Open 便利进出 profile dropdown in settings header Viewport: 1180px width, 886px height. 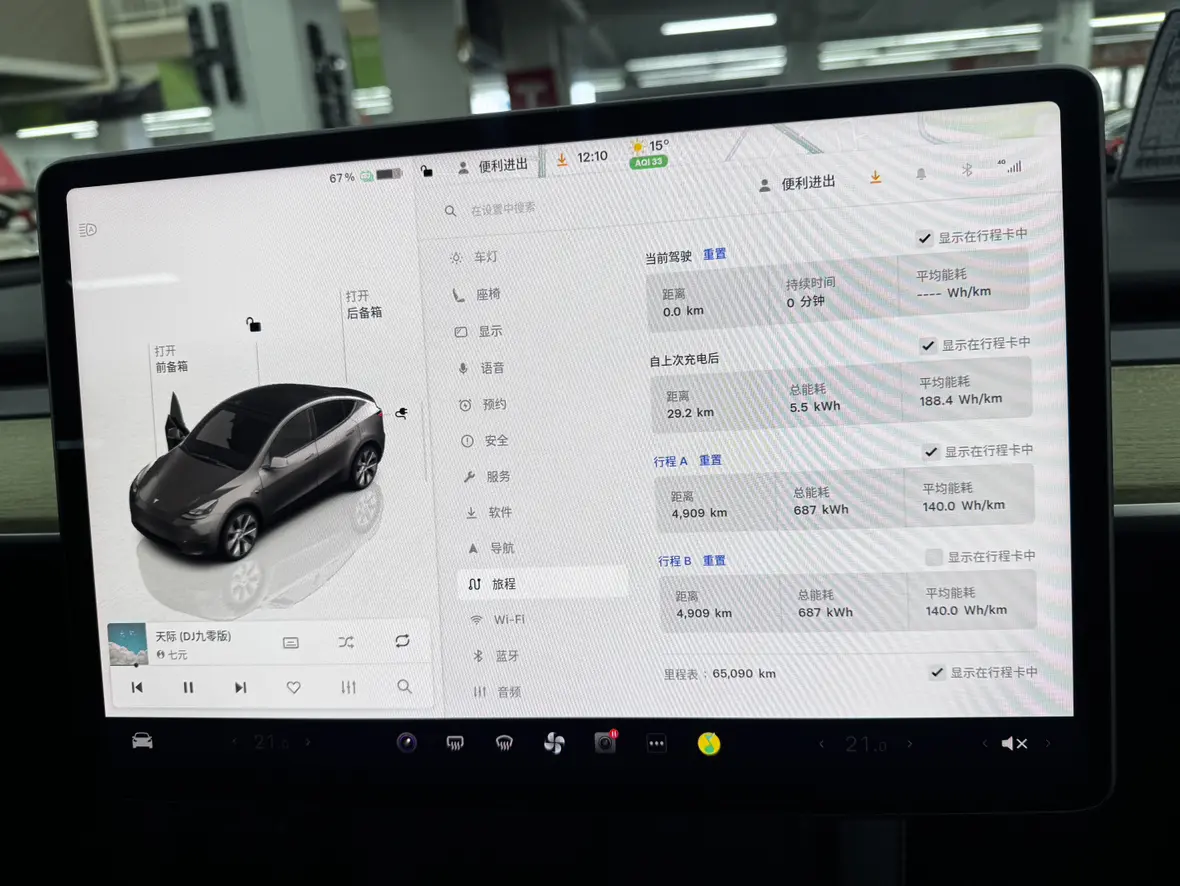click(x=797, y=184)
